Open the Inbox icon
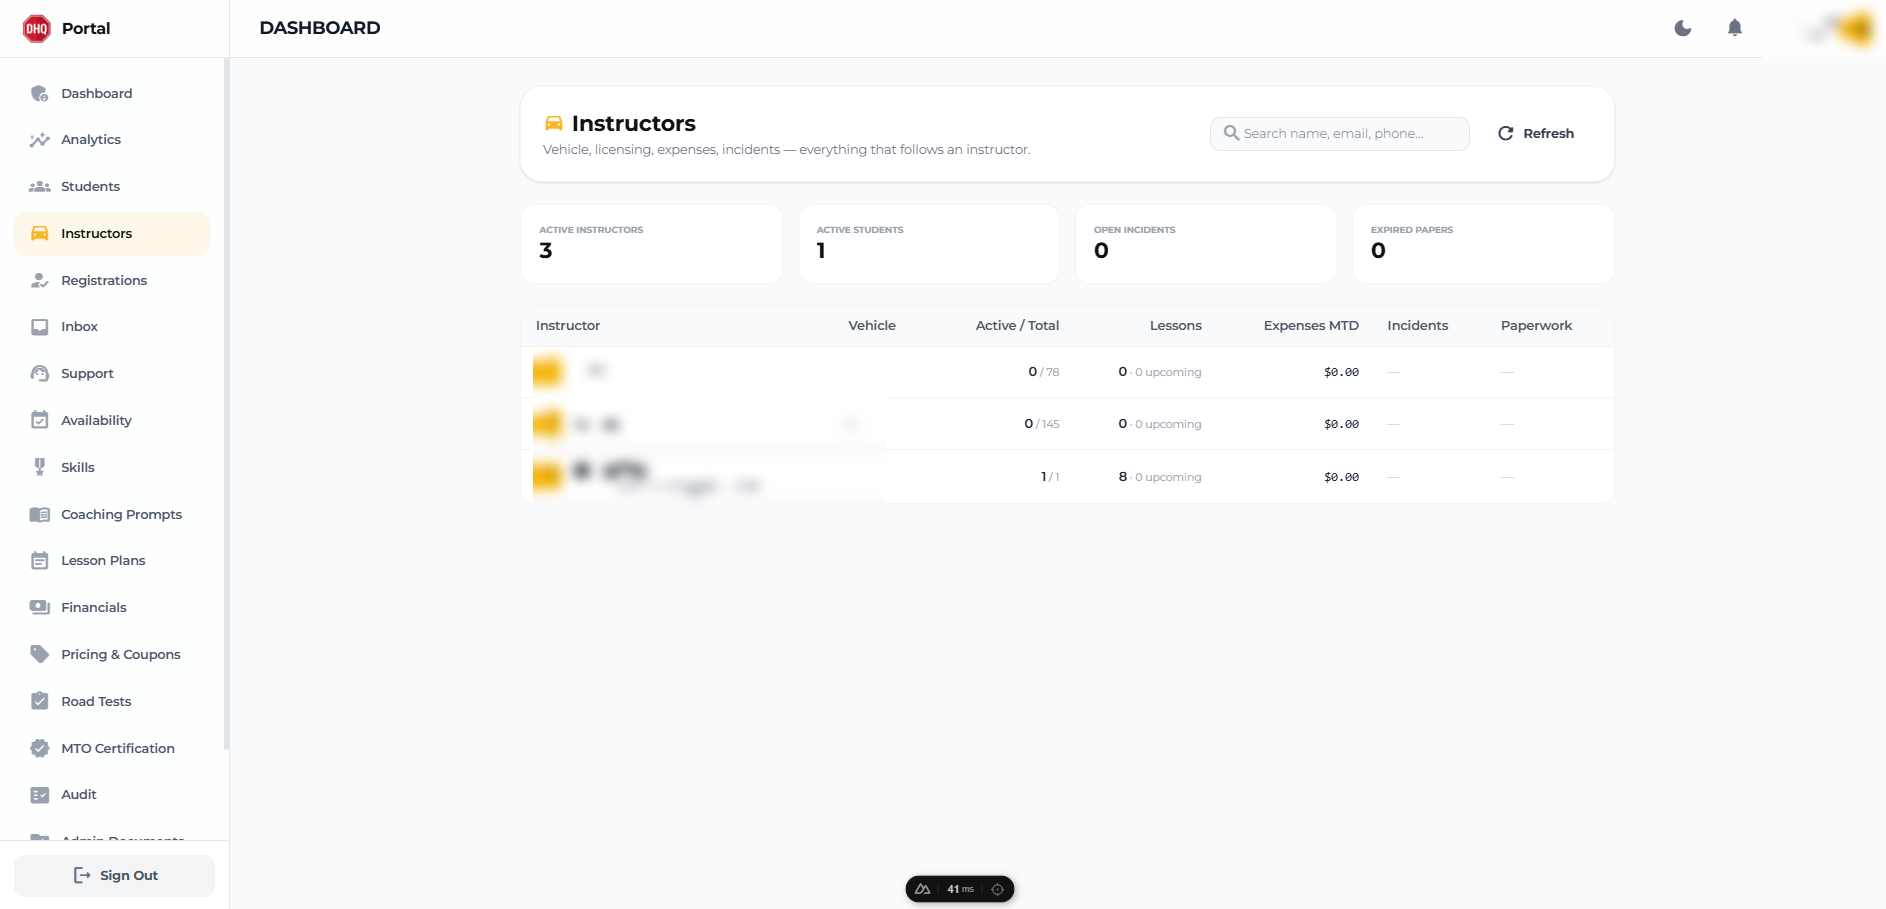This screenshot has height=909, width=1886. click(x=40, y=327)
